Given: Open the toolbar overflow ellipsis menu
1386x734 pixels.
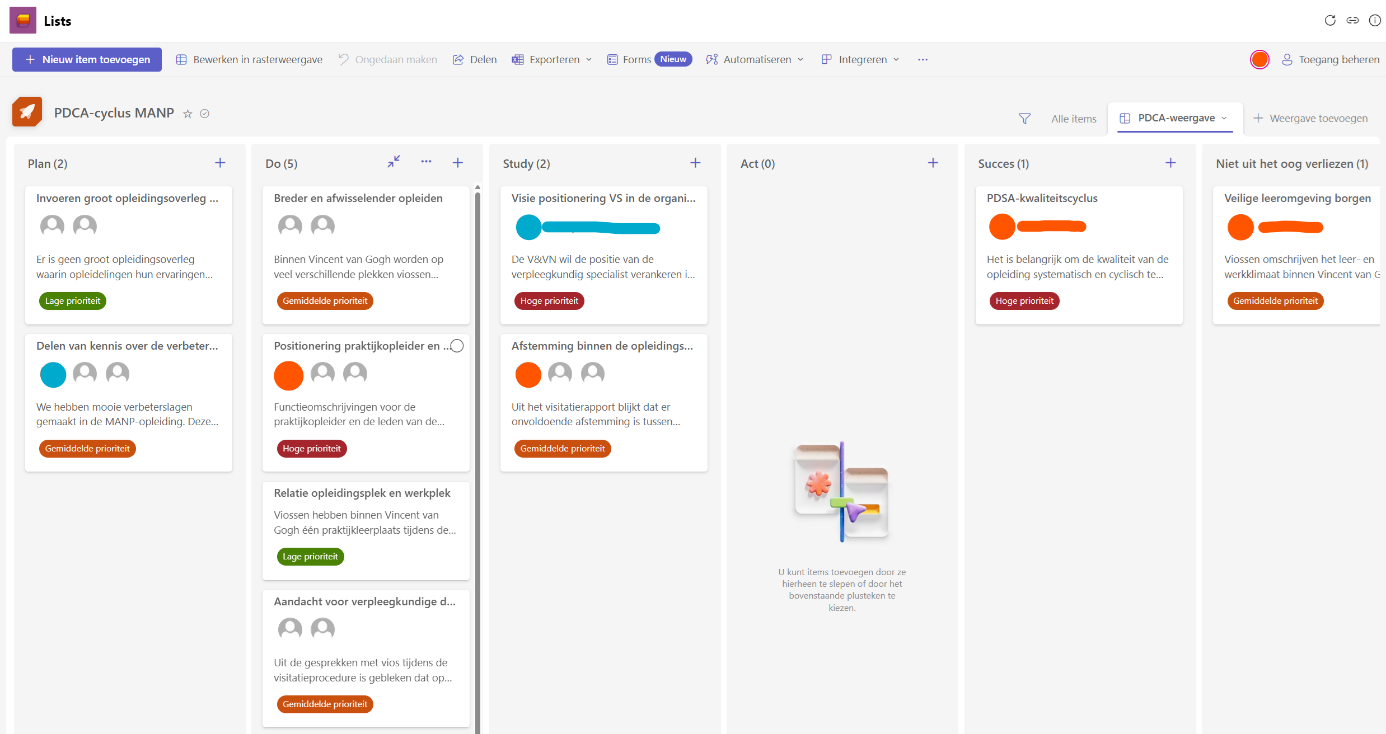Looking at the screenshot, I should [x=922, y=59].
